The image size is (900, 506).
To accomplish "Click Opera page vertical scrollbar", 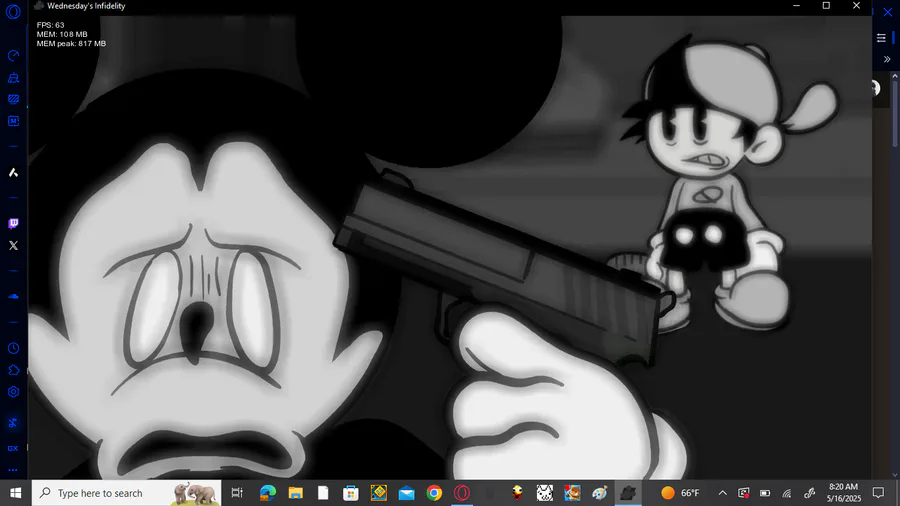I will 895,113.
